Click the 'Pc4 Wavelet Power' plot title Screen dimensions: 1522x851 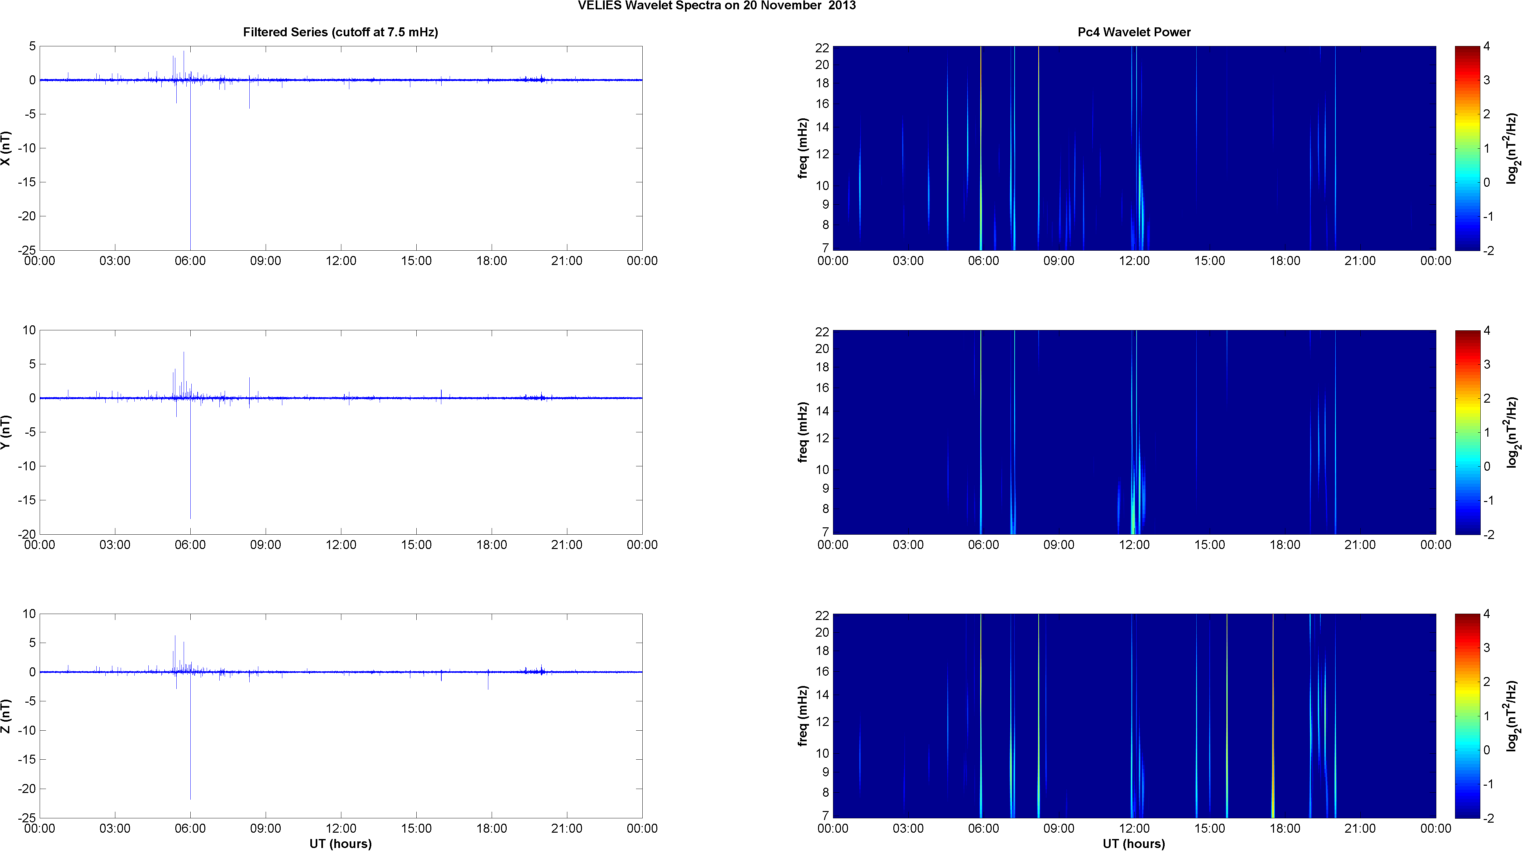[x=1134, y=32]
